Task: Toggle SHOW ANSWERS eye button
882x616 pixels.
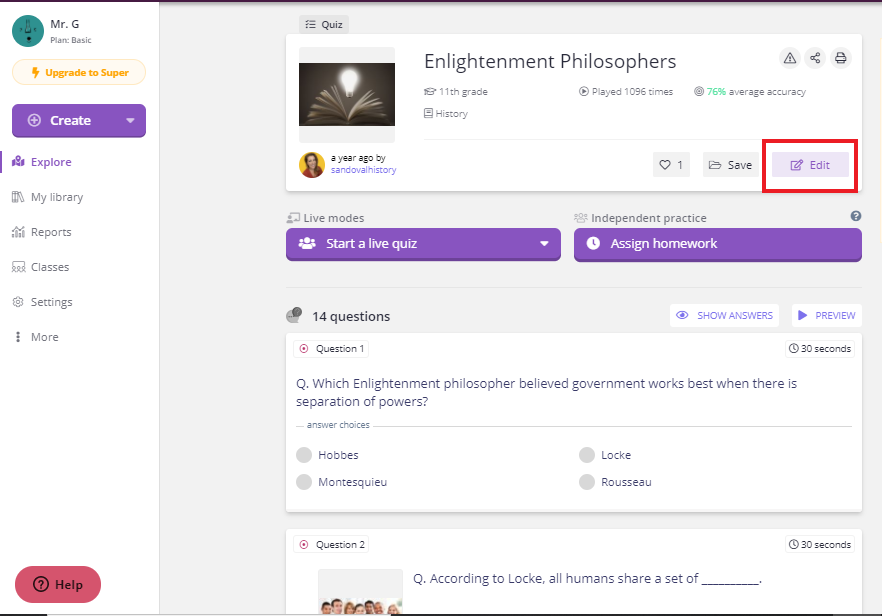Action: (x=724, y=316)
